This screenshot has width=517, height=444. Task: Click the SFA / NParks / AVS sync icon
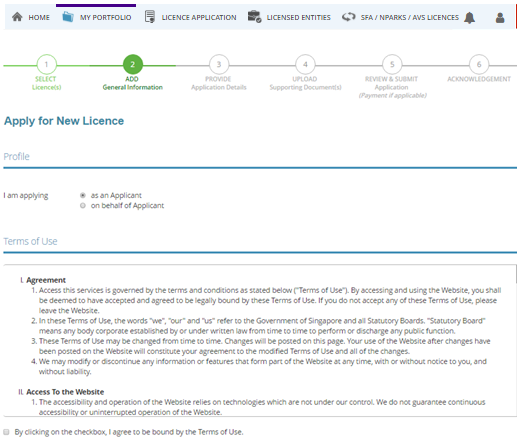[x=349, y=17]
